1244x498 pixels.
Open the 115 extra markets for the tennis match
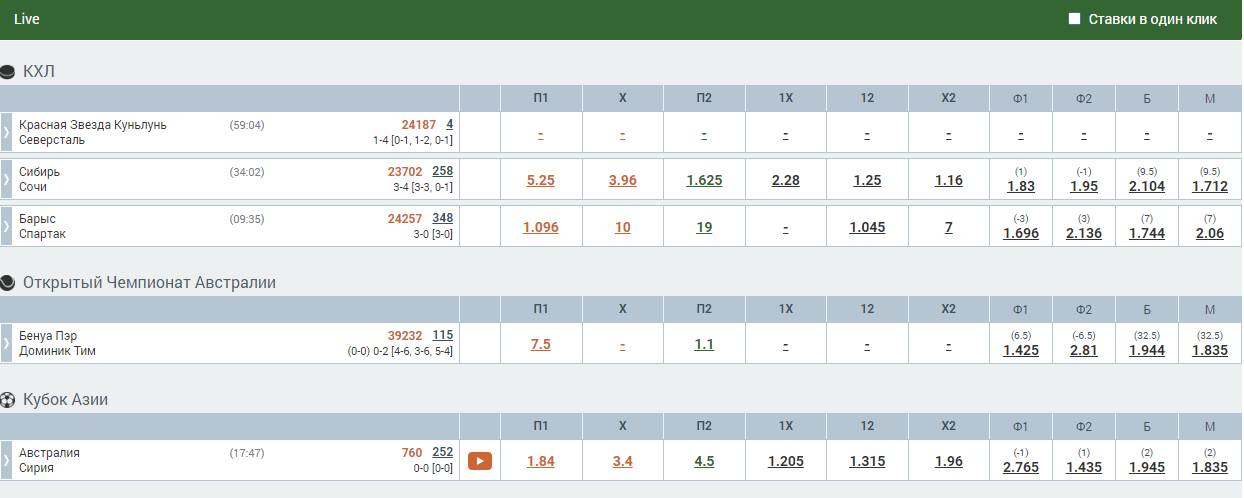[442, 335]
